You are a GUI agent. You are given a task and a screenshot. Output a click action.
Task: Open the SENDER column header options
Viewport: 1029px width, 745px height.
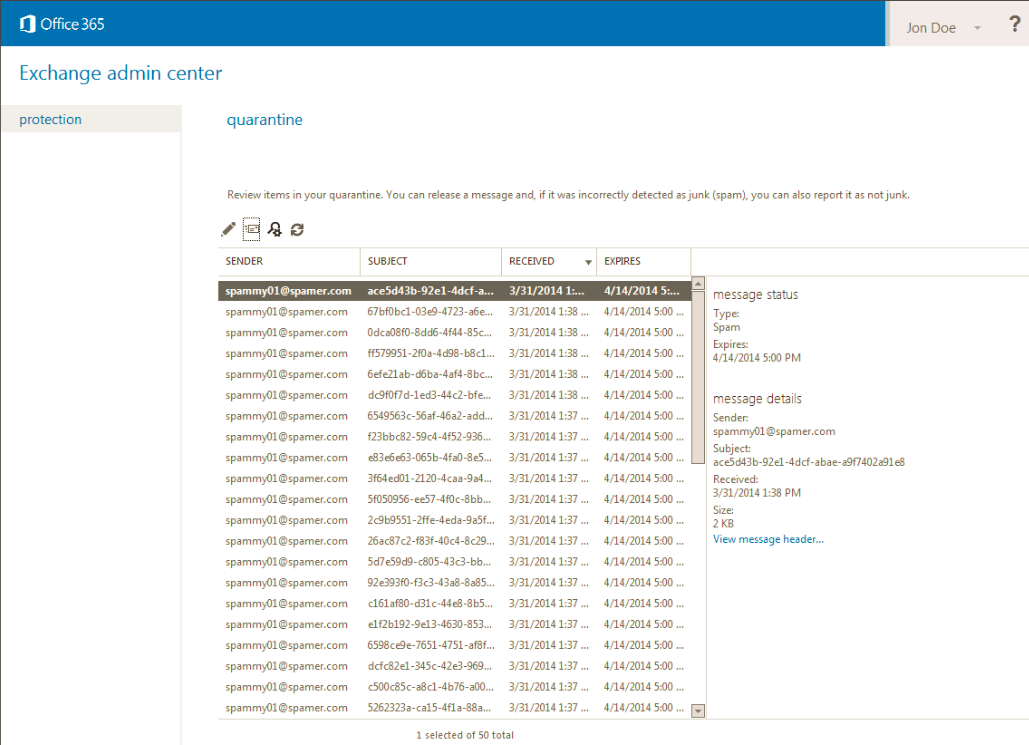click(x=243, y=261)
